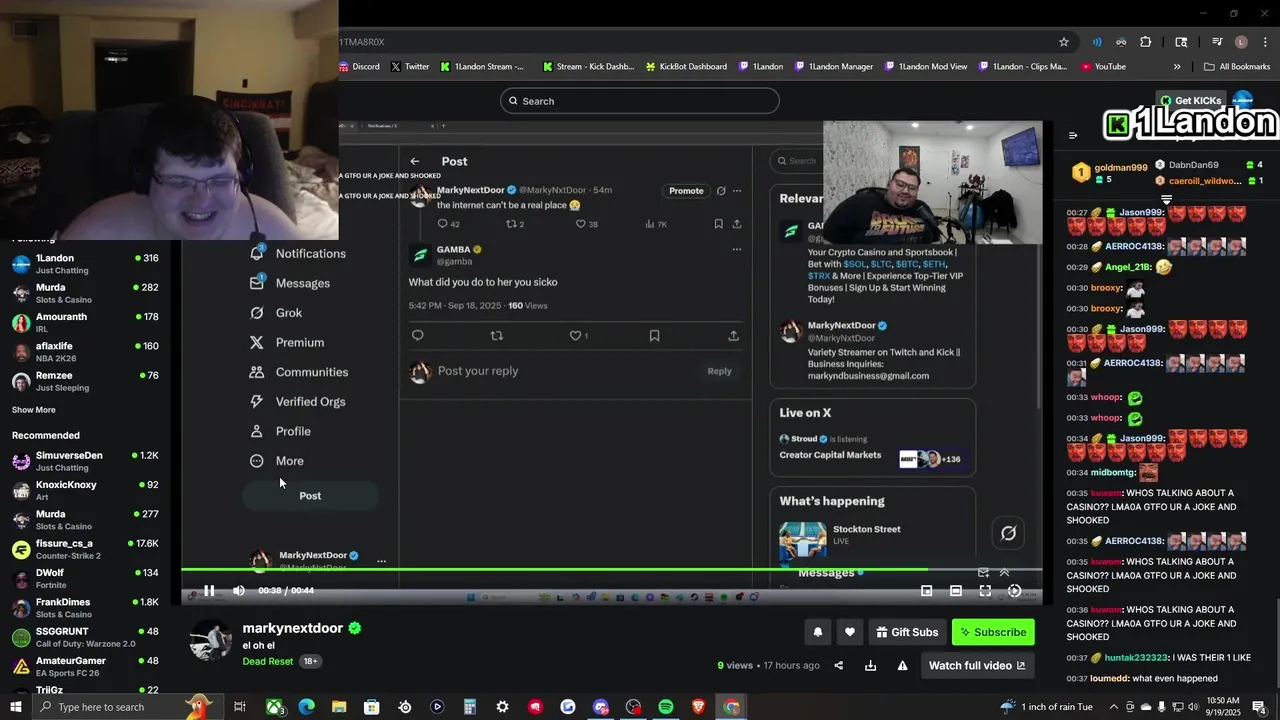Open DWolf recommended channel

click(x=85, y=578)
